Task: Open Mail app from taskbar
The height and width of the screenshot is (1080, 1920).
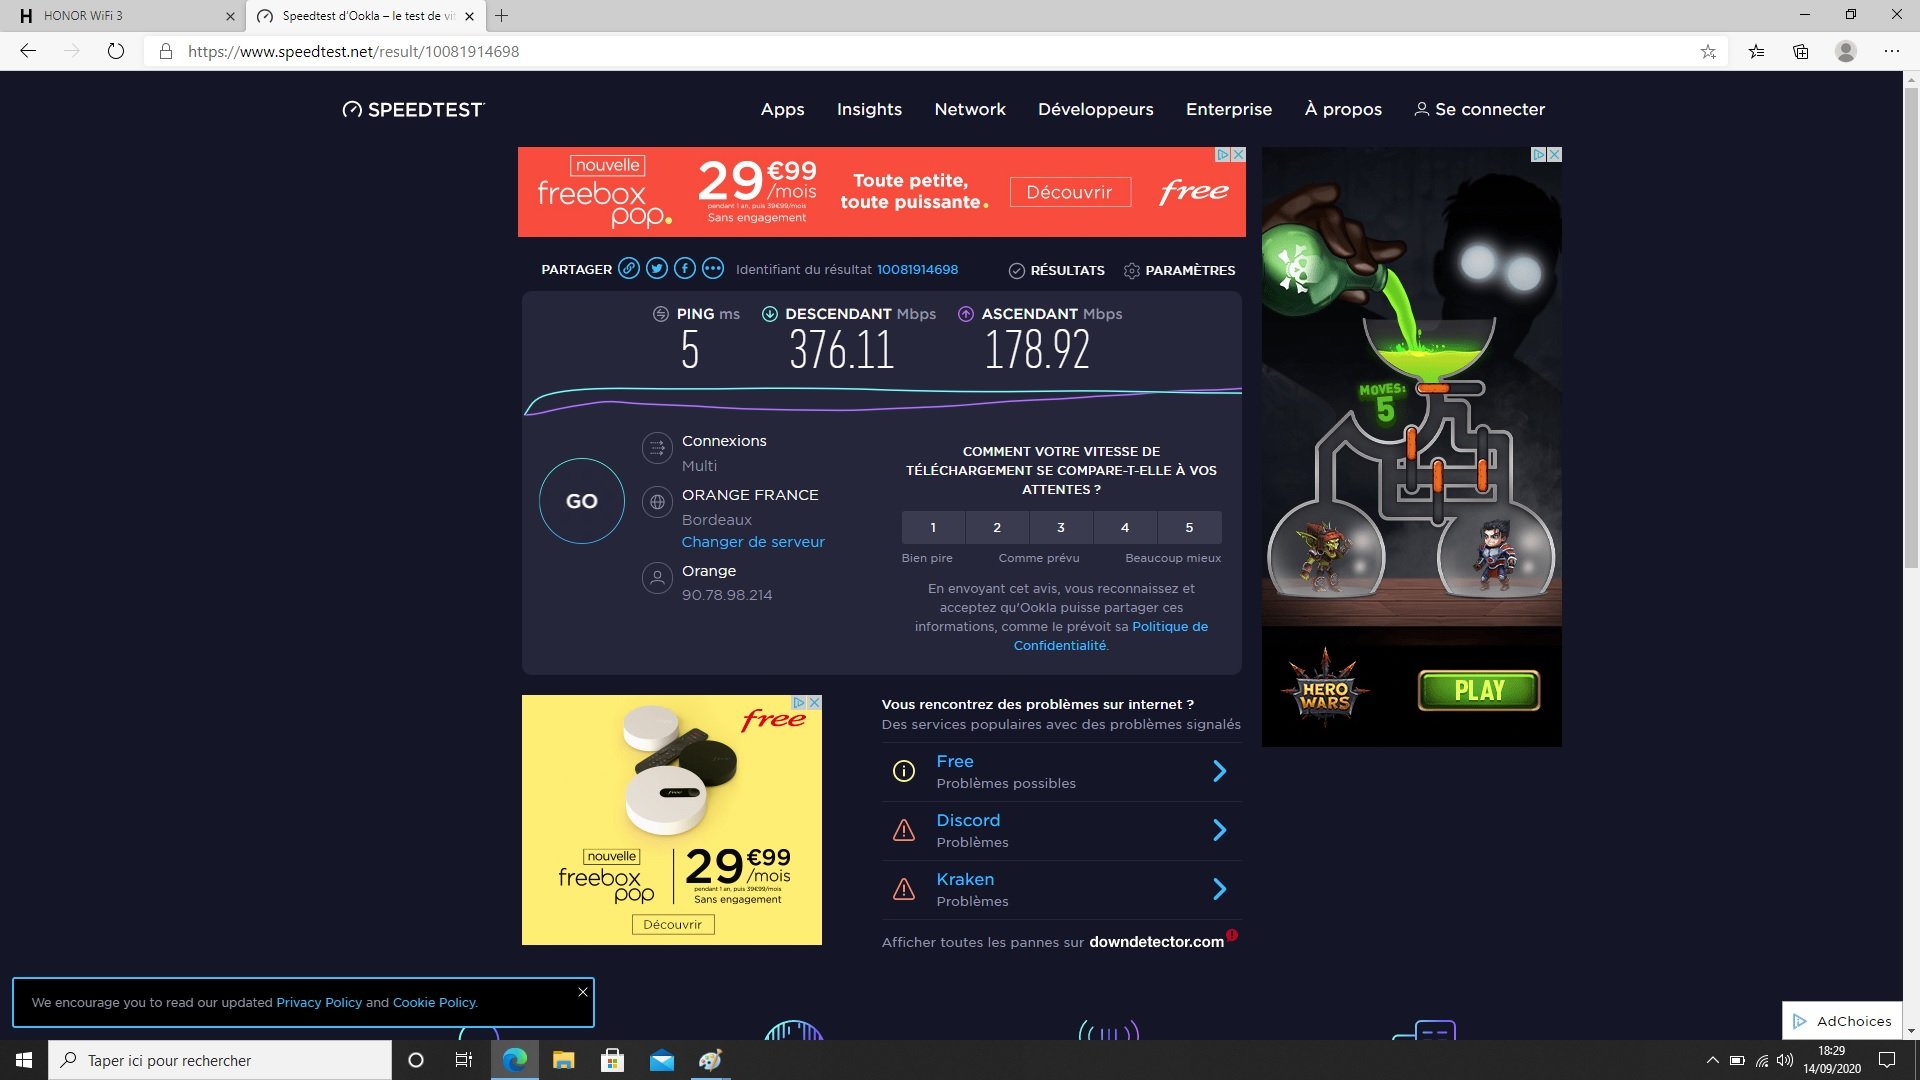Action: click(661, 1060)
